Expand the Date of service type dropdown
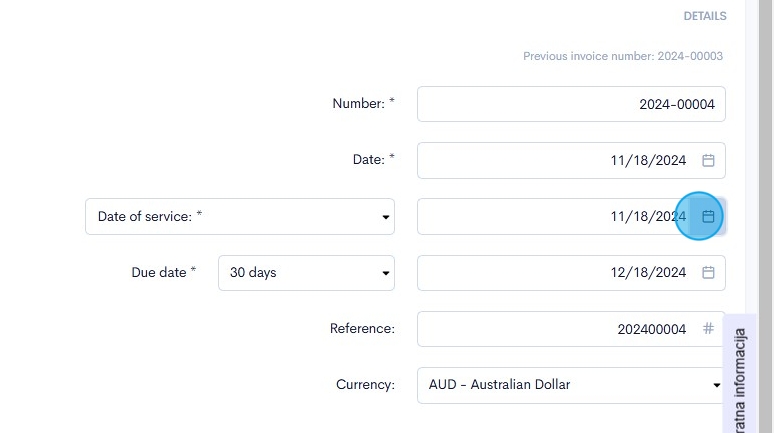This screenshot has width=774, height=433. point(240,216)
